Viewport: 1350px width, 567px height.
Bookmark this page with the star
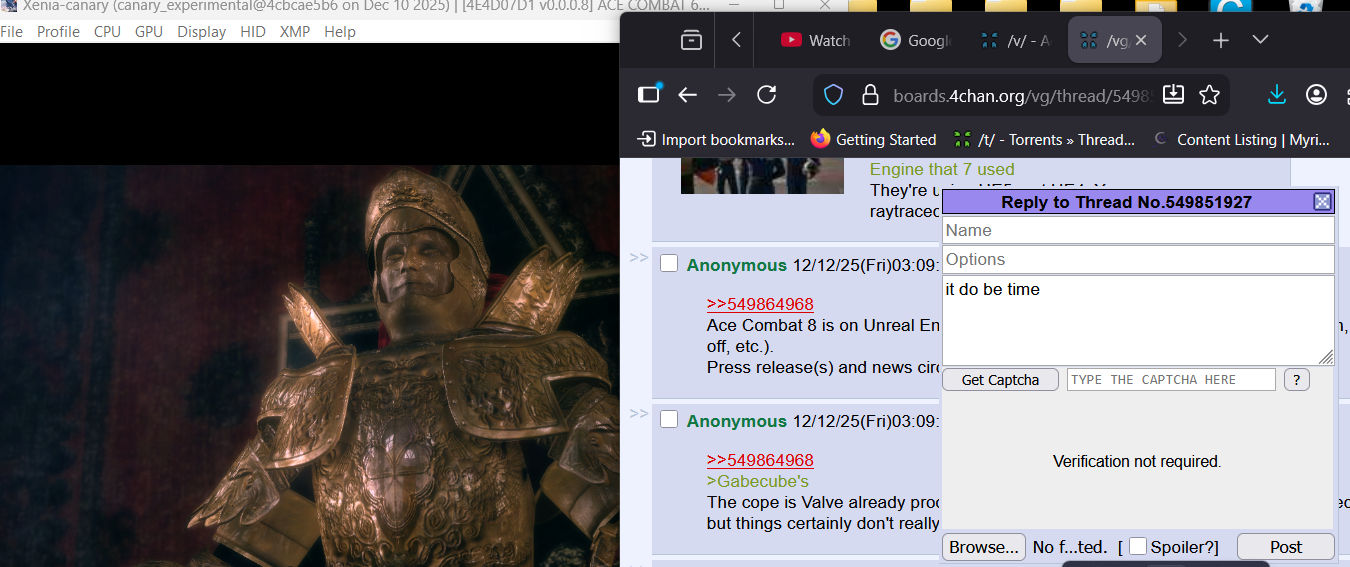pos(1209,95)
